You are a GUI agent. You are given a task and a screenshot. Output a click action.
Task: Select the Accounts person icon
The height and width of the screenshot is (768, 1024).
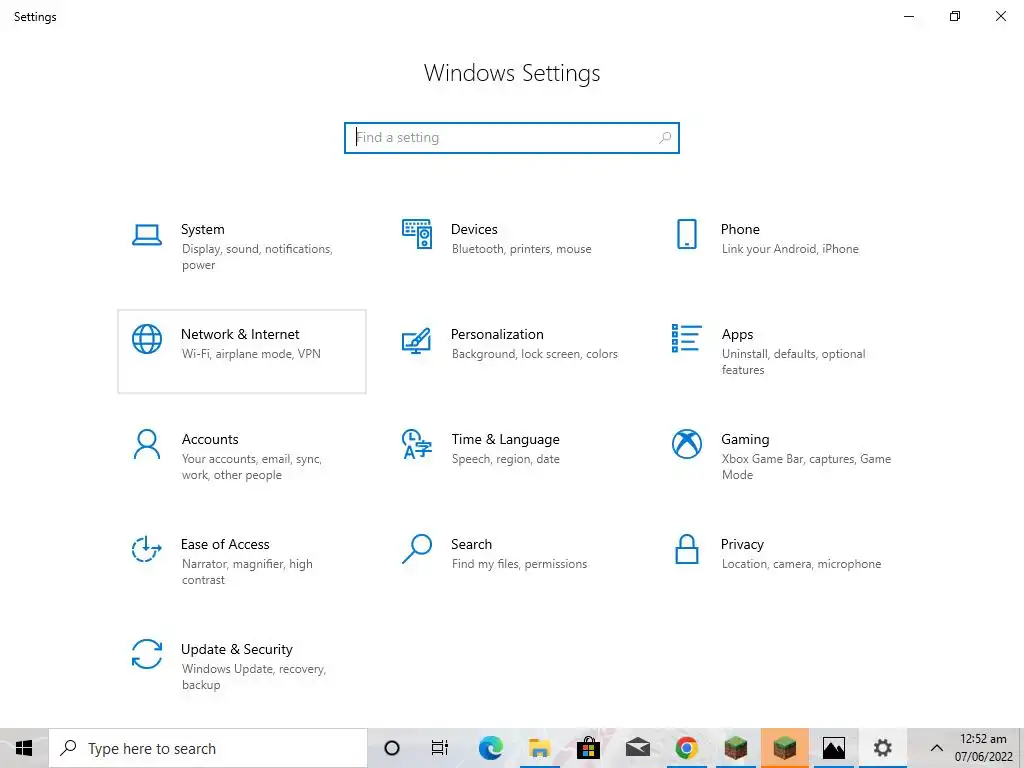tap(147, 444)
